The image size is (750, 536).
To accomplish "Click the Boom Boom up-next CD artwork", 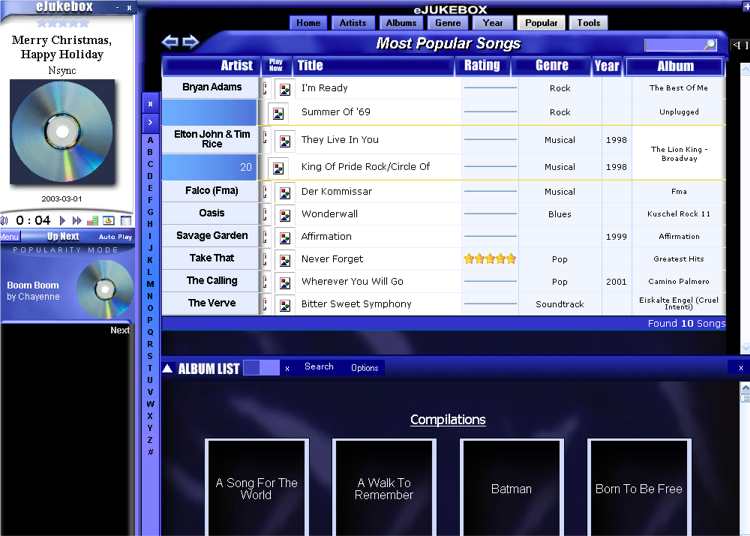I will (x=105, y=289).
